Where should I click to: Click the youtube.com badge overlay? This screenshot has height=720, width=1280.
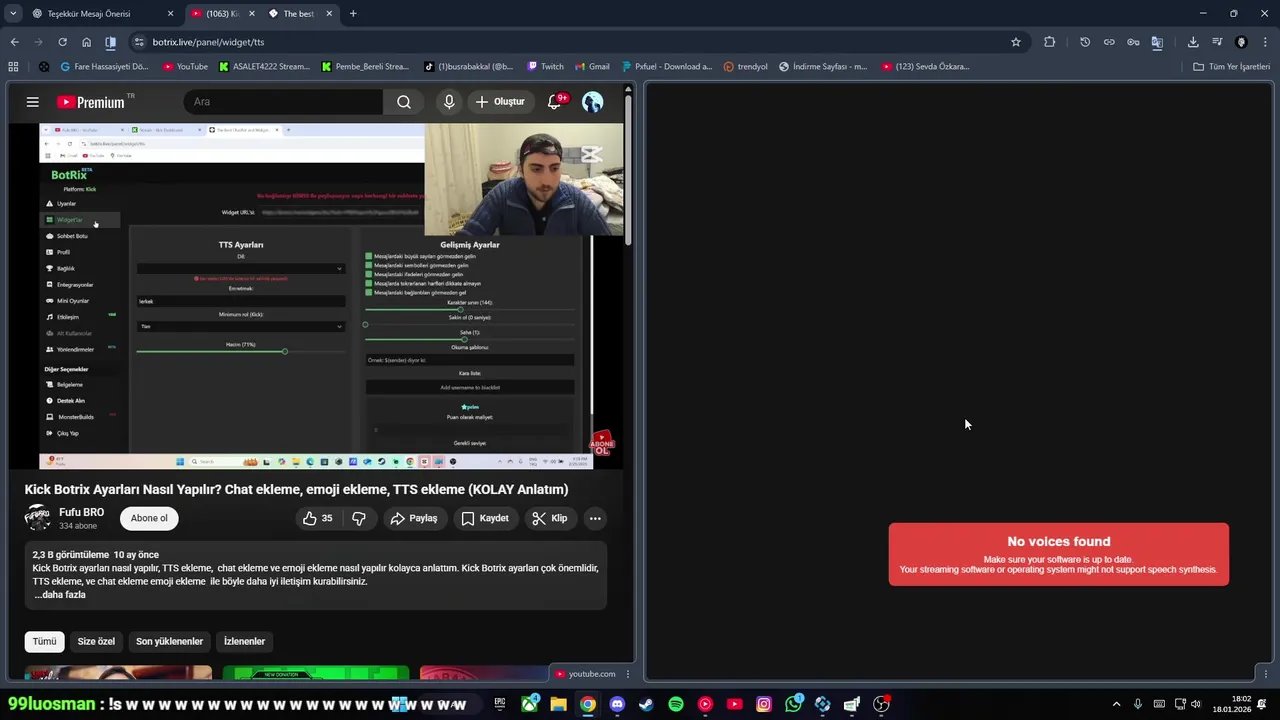pos(586,674)
